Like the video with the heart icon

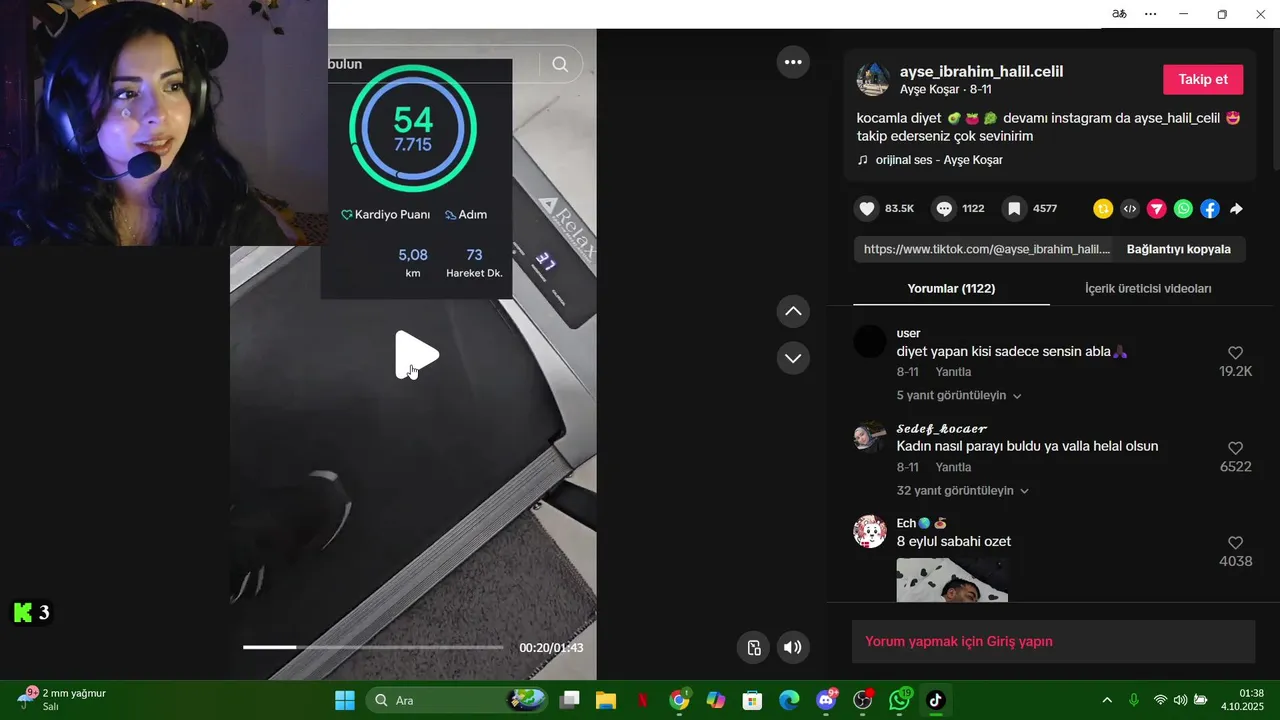[x=867, y=208]
